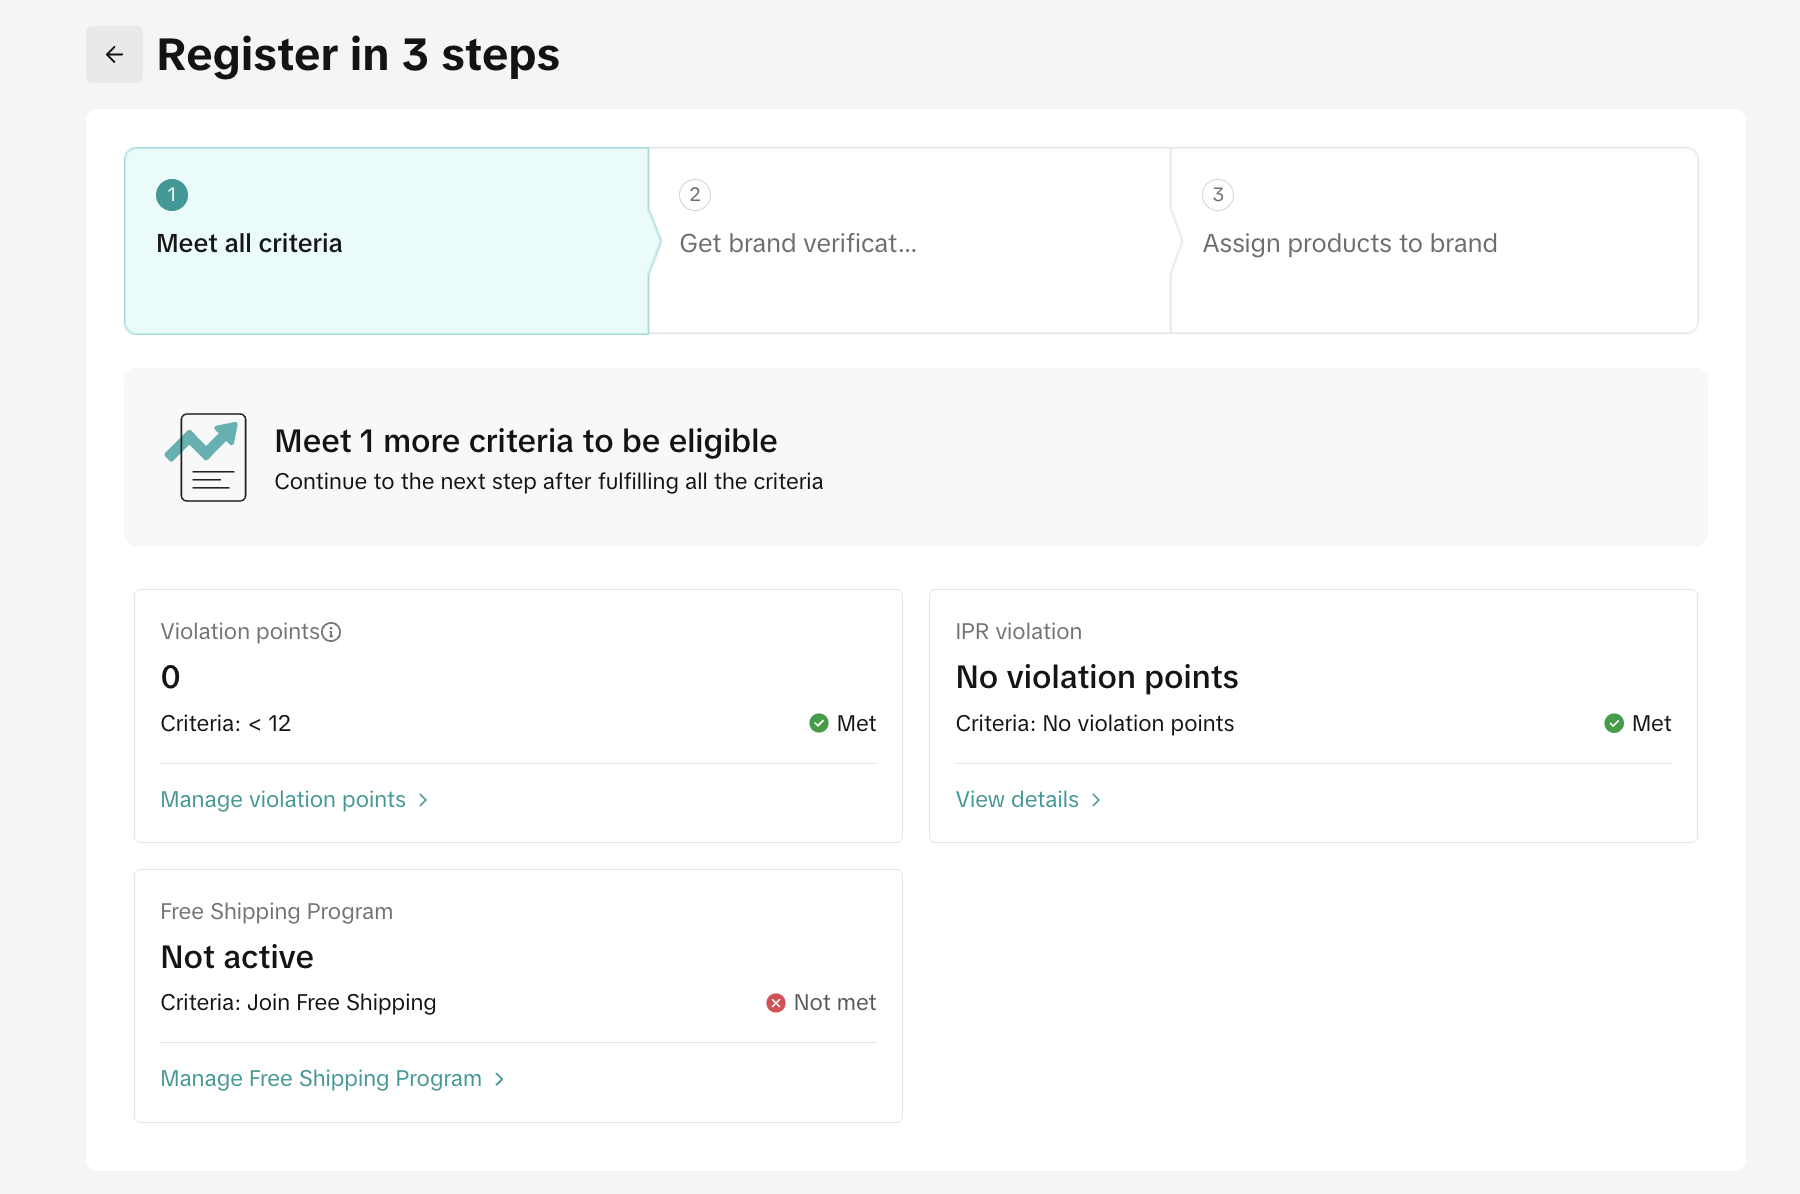Screen dimensions: 1800x1194
Task: Click chevron next to Manage violation points
Action: 423,800
